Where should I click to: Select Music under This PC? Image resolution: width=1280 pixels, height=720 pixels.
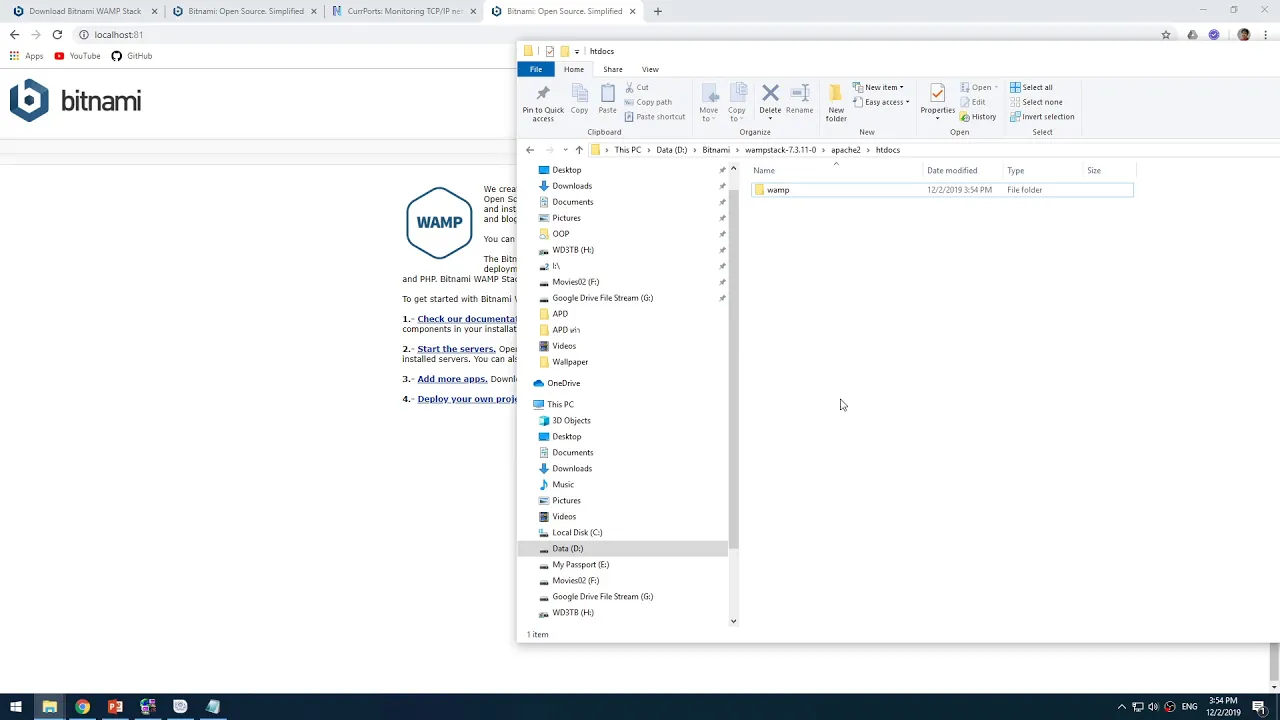[563, 484]
